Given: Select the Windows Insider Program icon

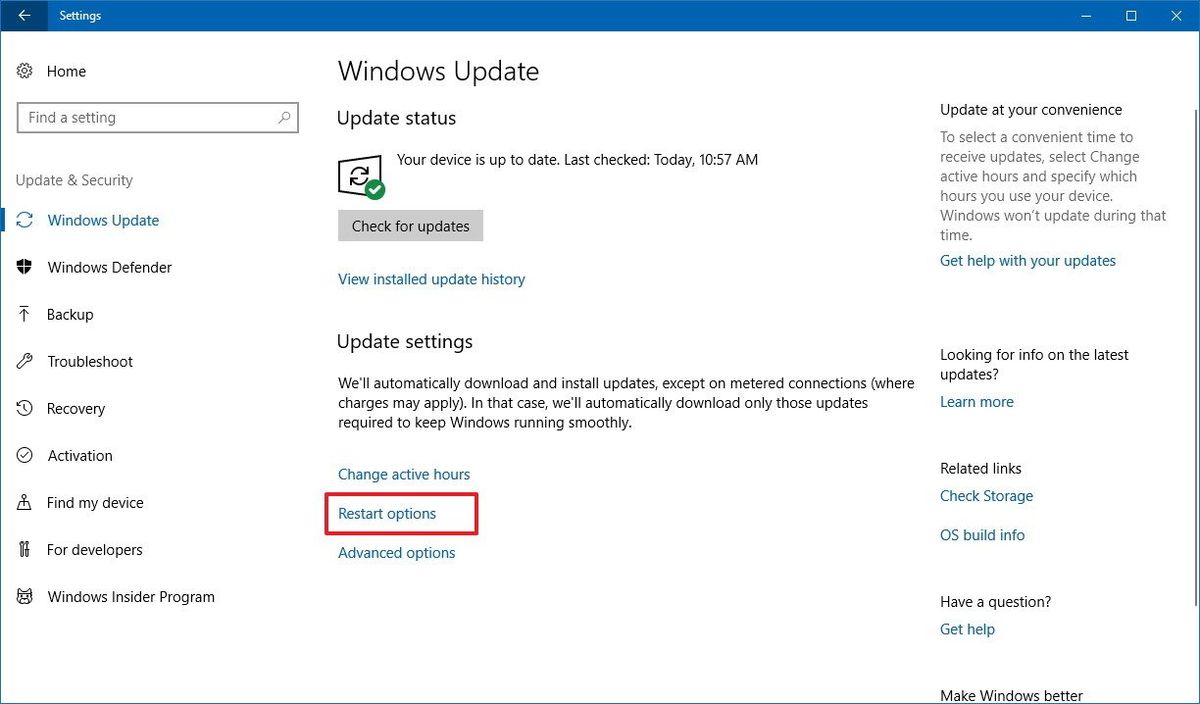Looking at the screenshot, I should [27, 596].
